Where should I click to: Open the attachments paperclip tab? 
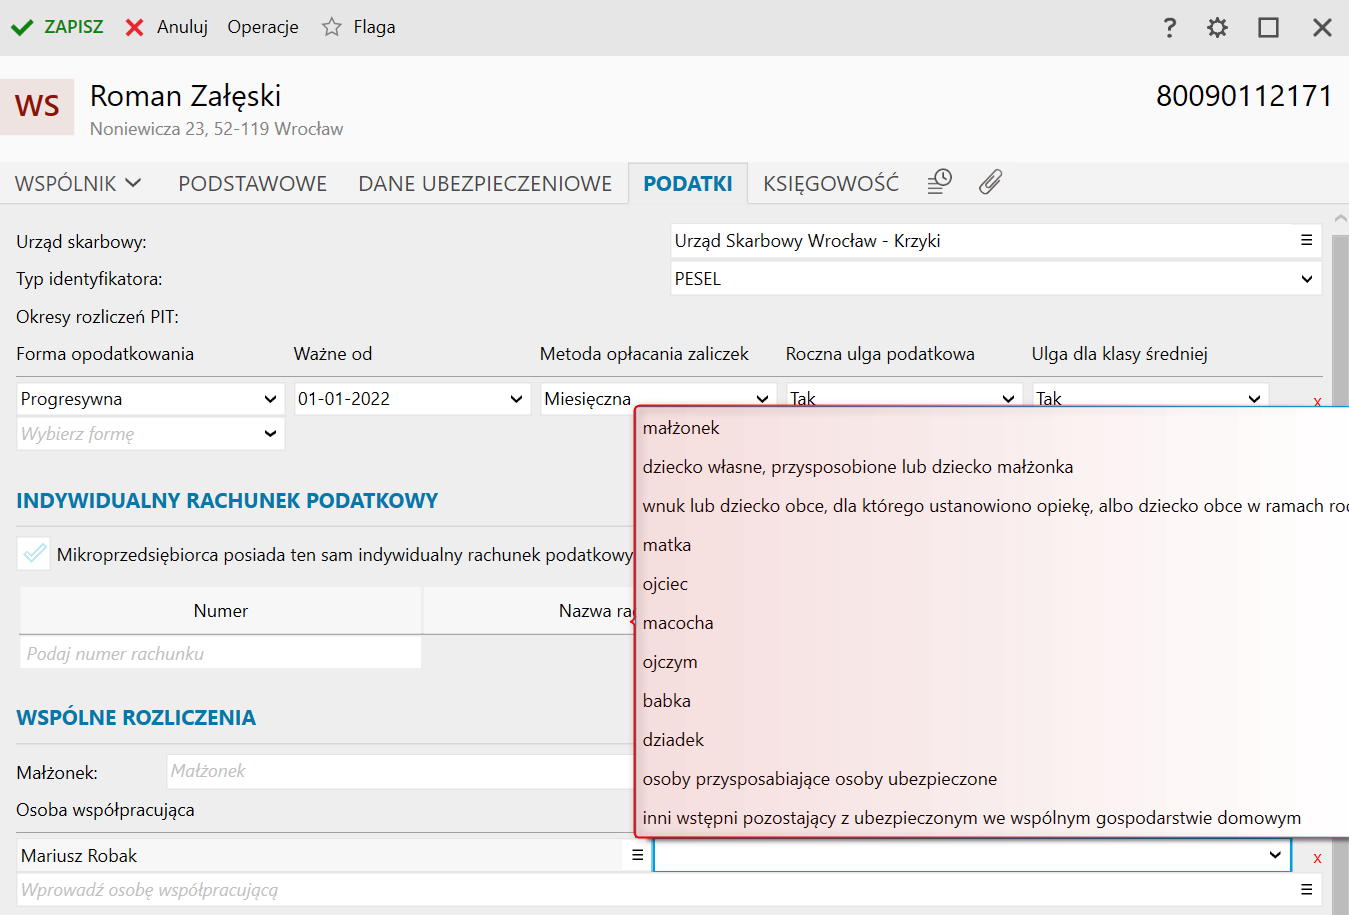(990, 182)
